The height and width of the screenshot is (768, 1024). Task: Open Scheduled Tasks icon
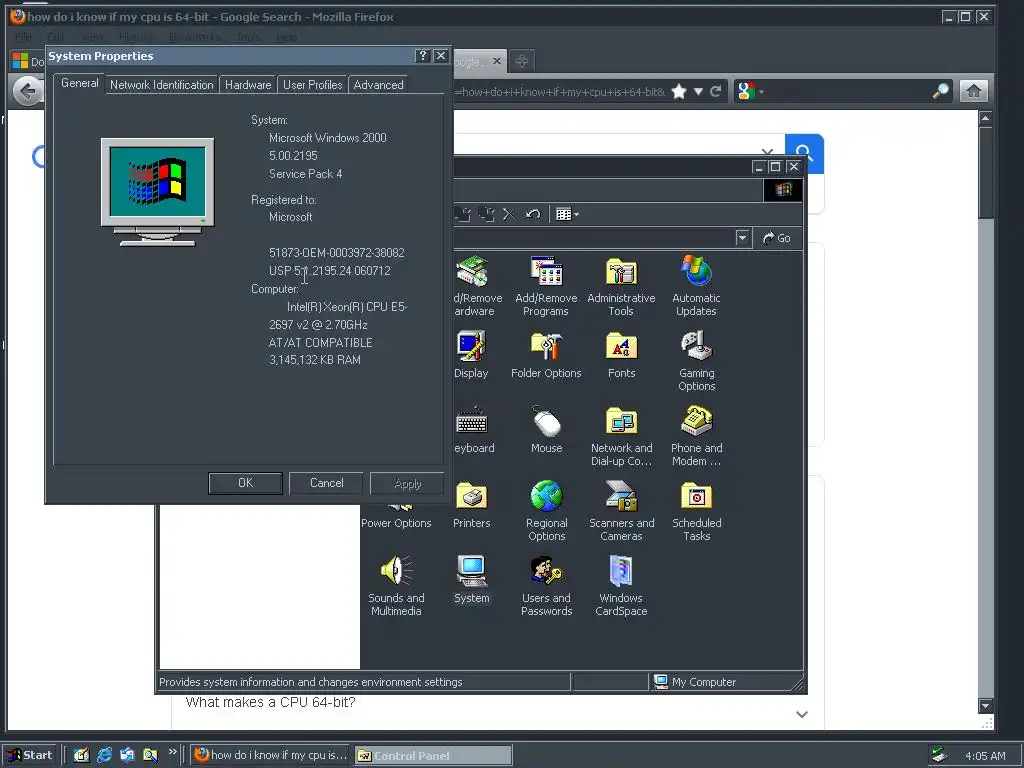(x=696, y=511)
